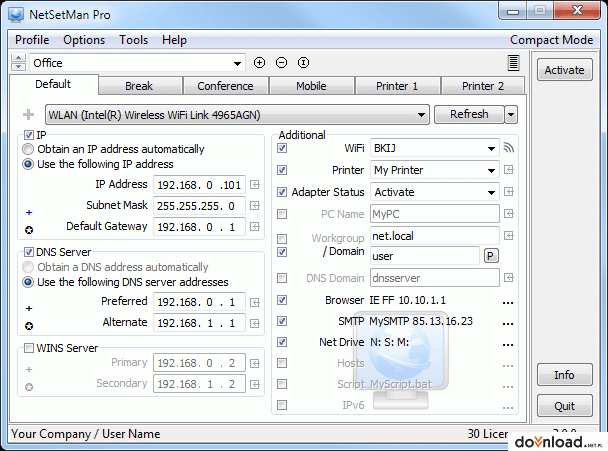This screenshot has width=608, height=451.
Task: Switch profile set with up-down stepper
Action: coord(18,62)
